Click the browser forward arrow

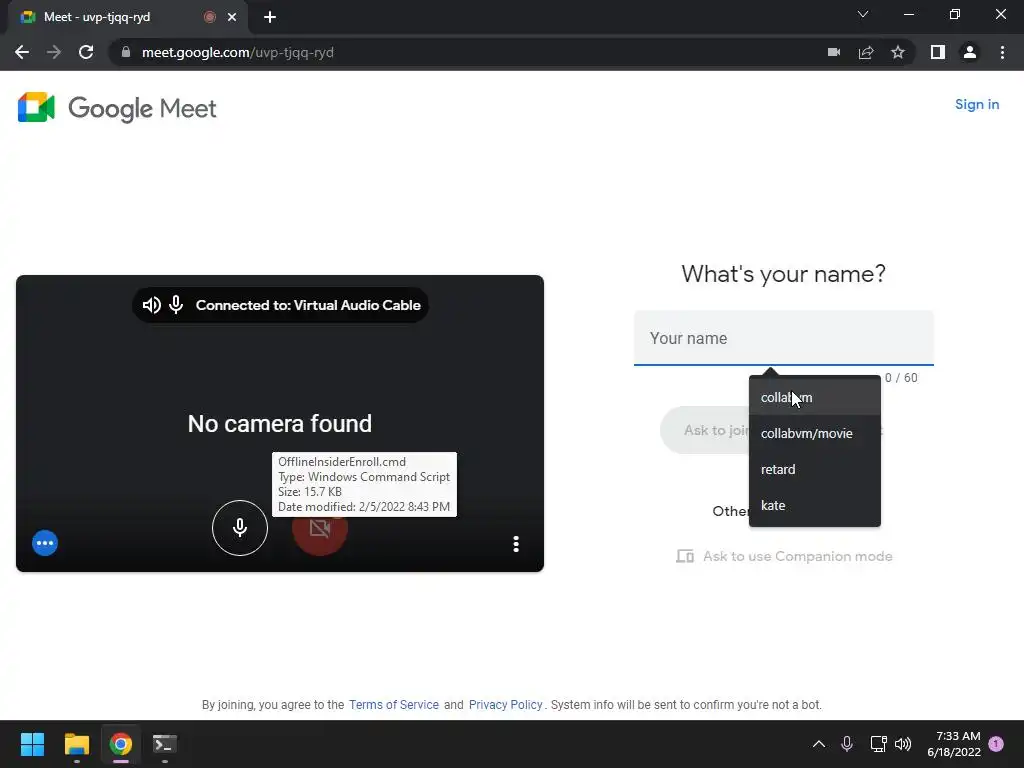[54, 52]
